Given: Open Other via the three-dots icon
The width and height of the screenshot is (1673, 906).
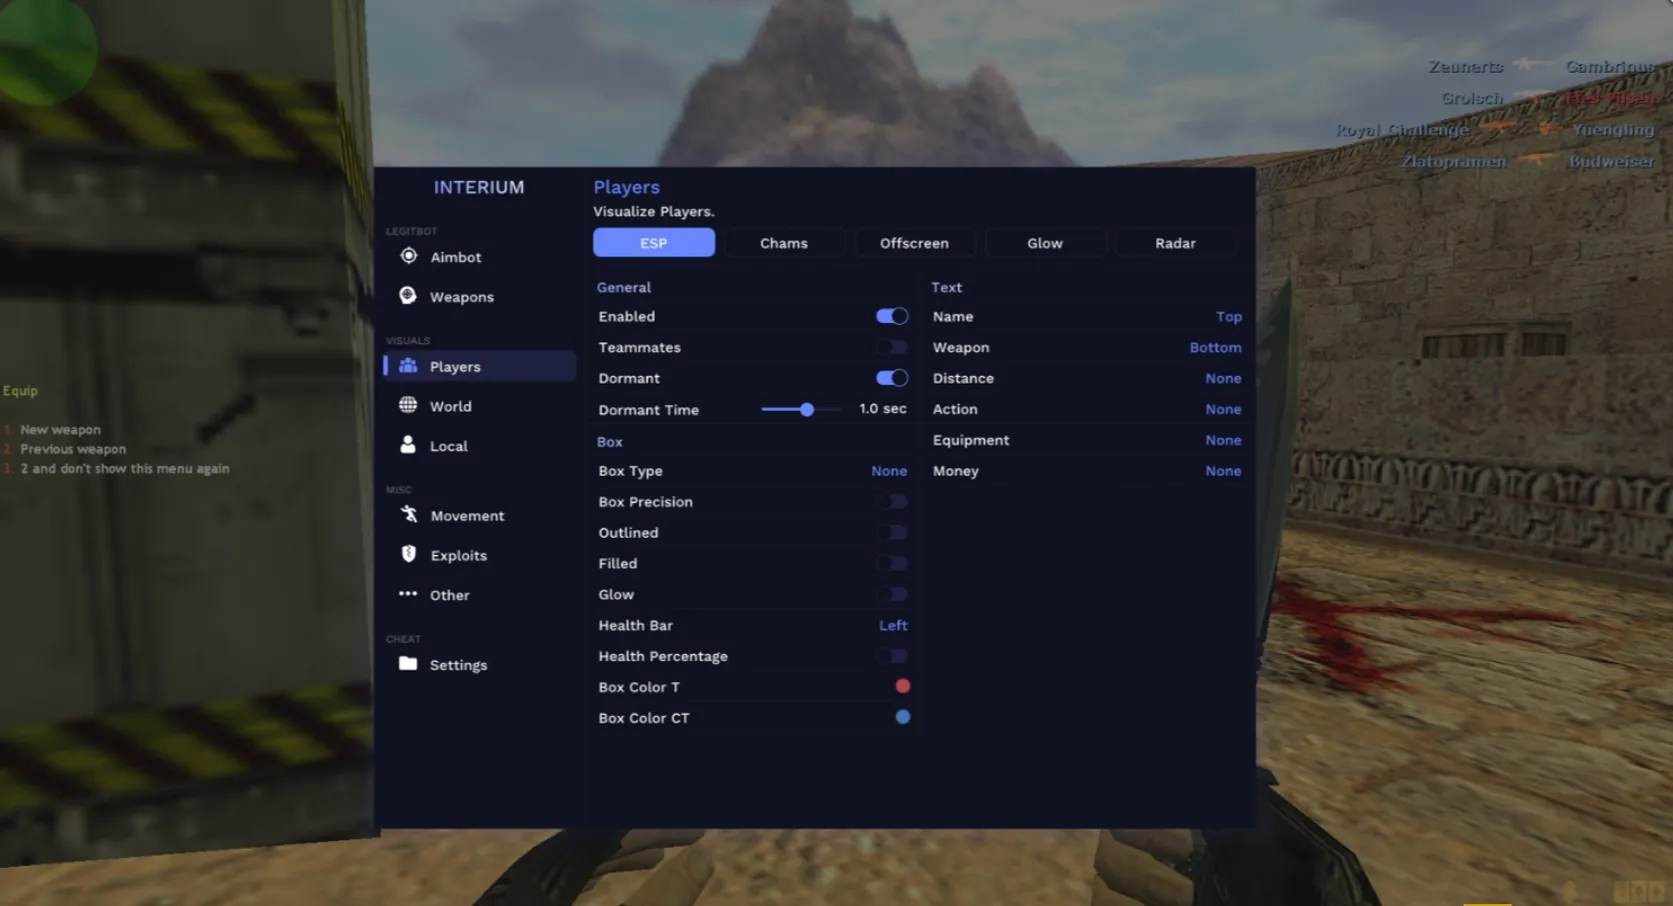Looking at the screenshot, I should tap(408, 594).
